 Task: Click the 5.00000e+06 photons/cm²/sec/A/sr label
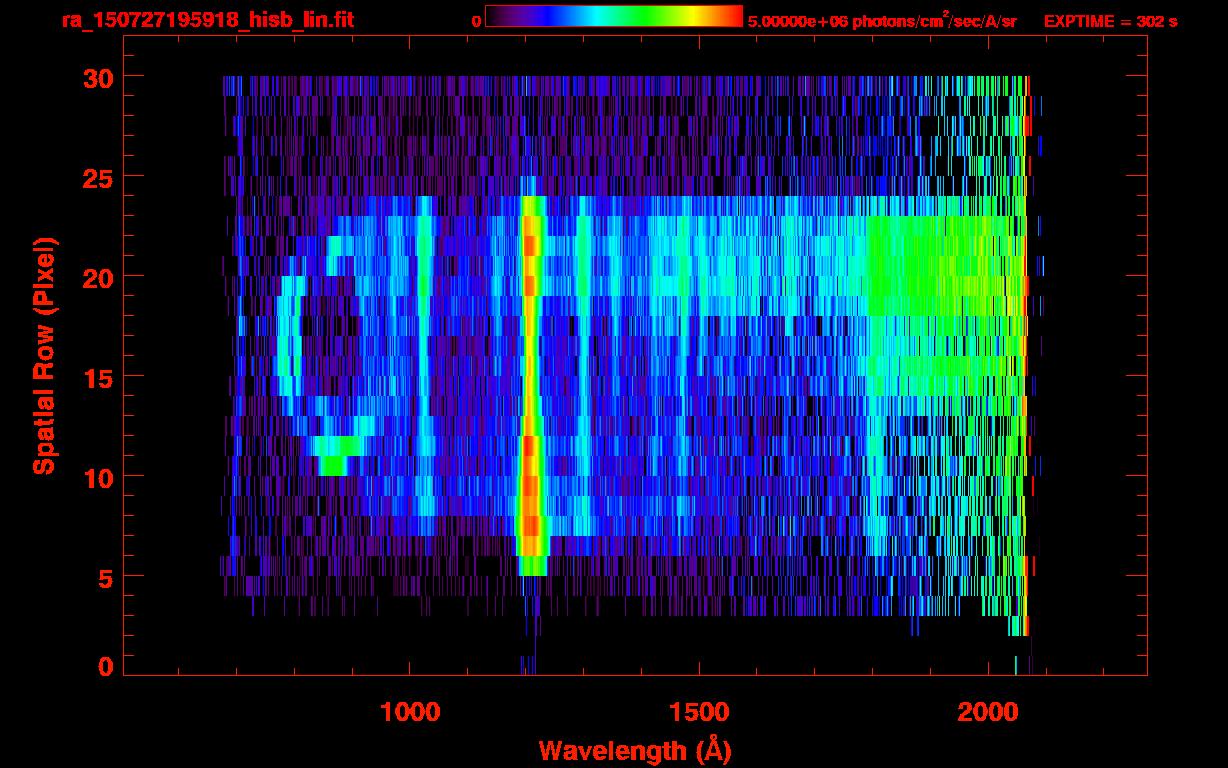click(882, 20)
